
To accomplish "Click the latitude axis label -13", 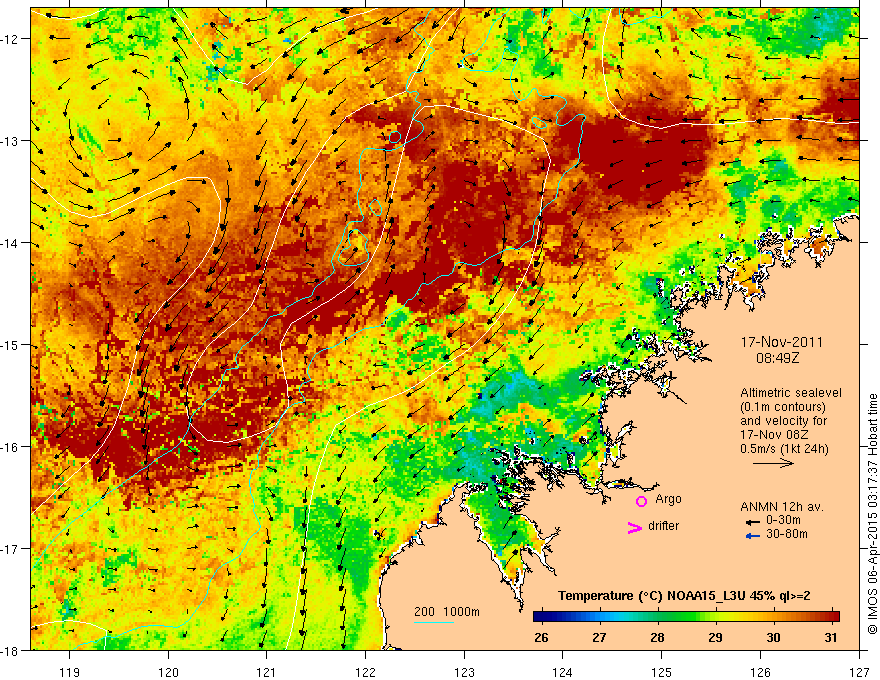I will point(10,141).
